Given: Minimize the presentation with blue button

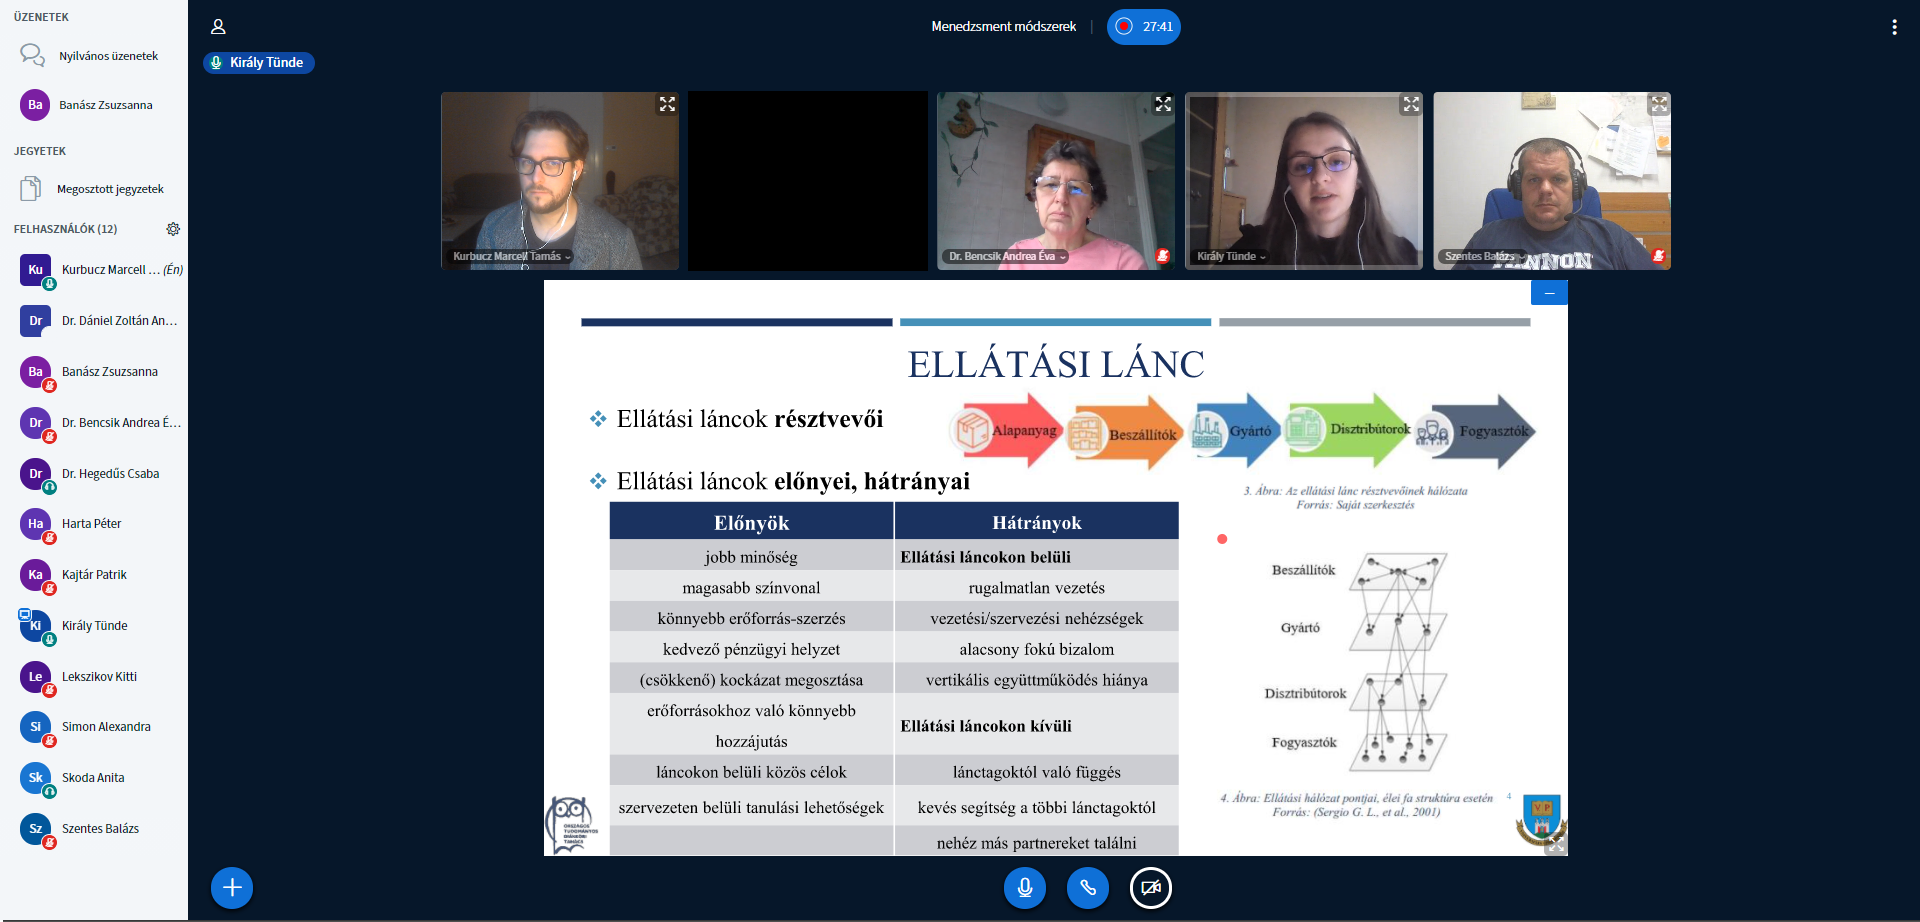Looking at the screenshot, I should pos(1549,293).
